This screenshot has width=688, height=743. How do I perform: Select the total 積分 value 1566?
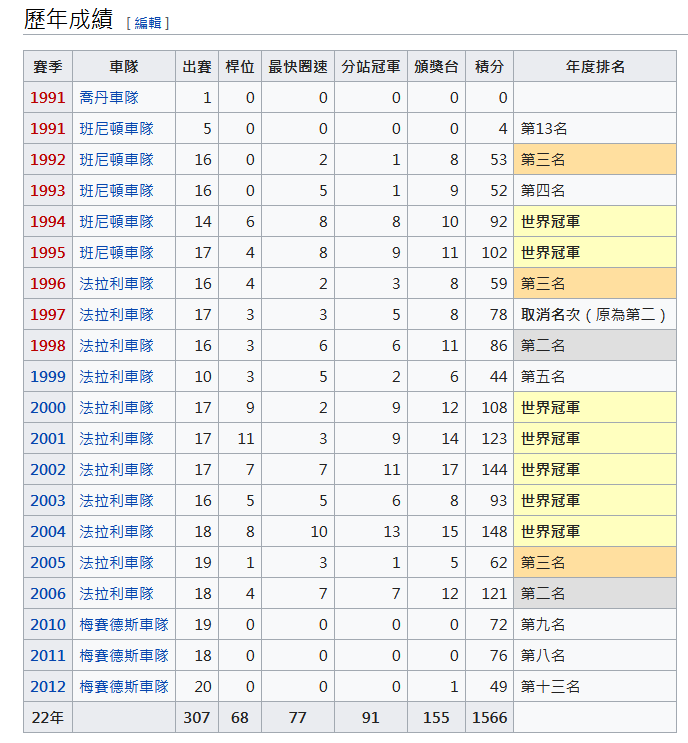tap(489, 717)
